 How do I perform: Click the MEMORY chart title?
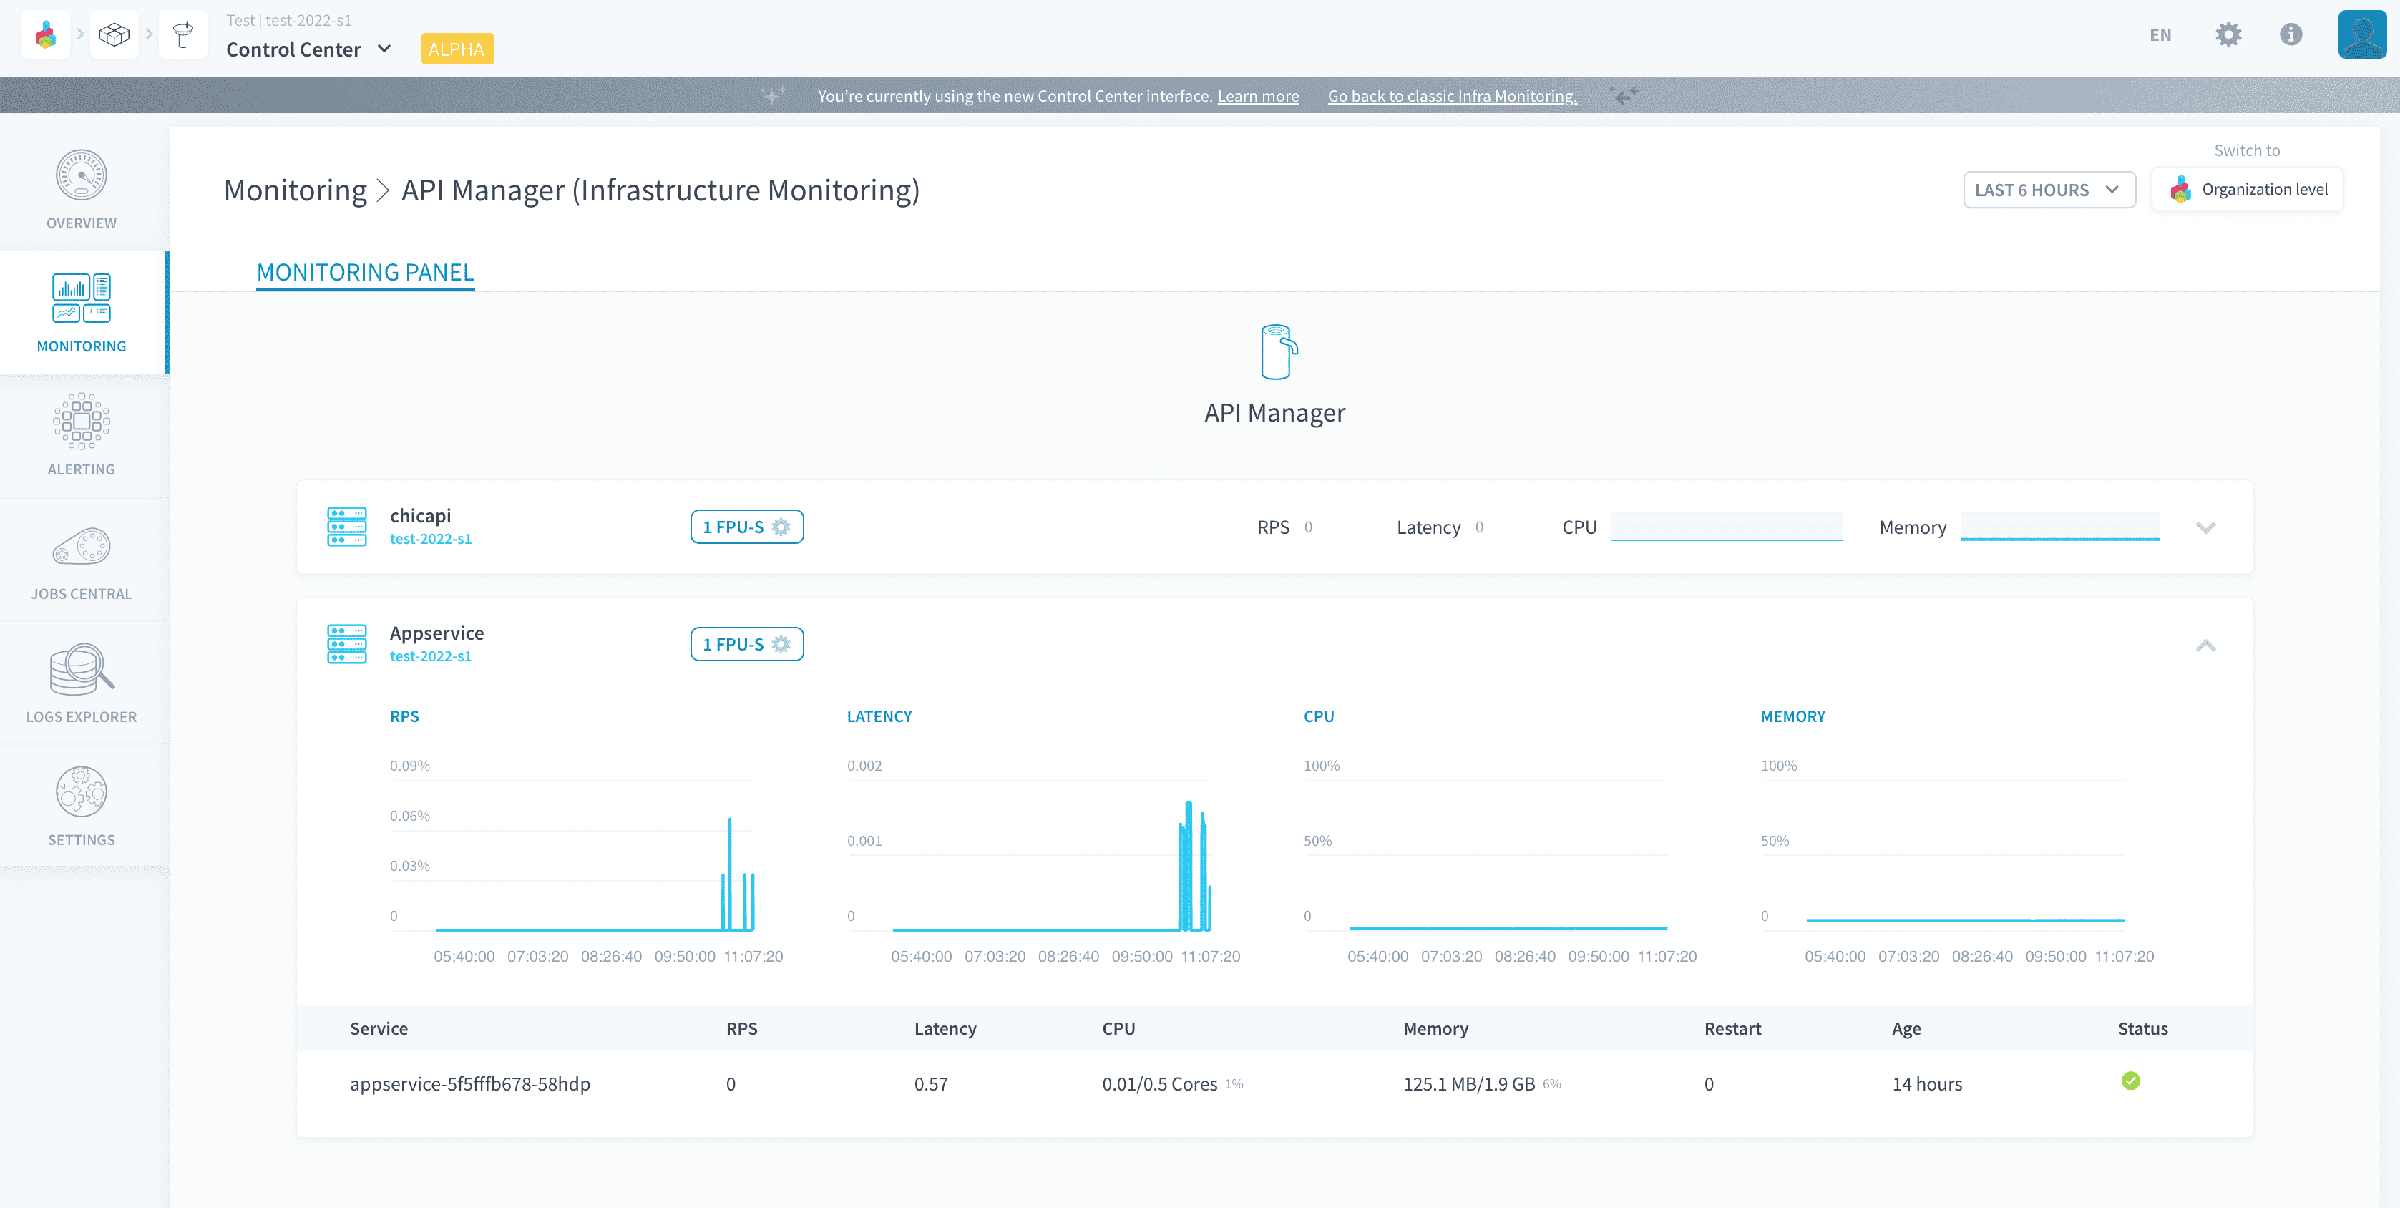(x=1793, y=716)
